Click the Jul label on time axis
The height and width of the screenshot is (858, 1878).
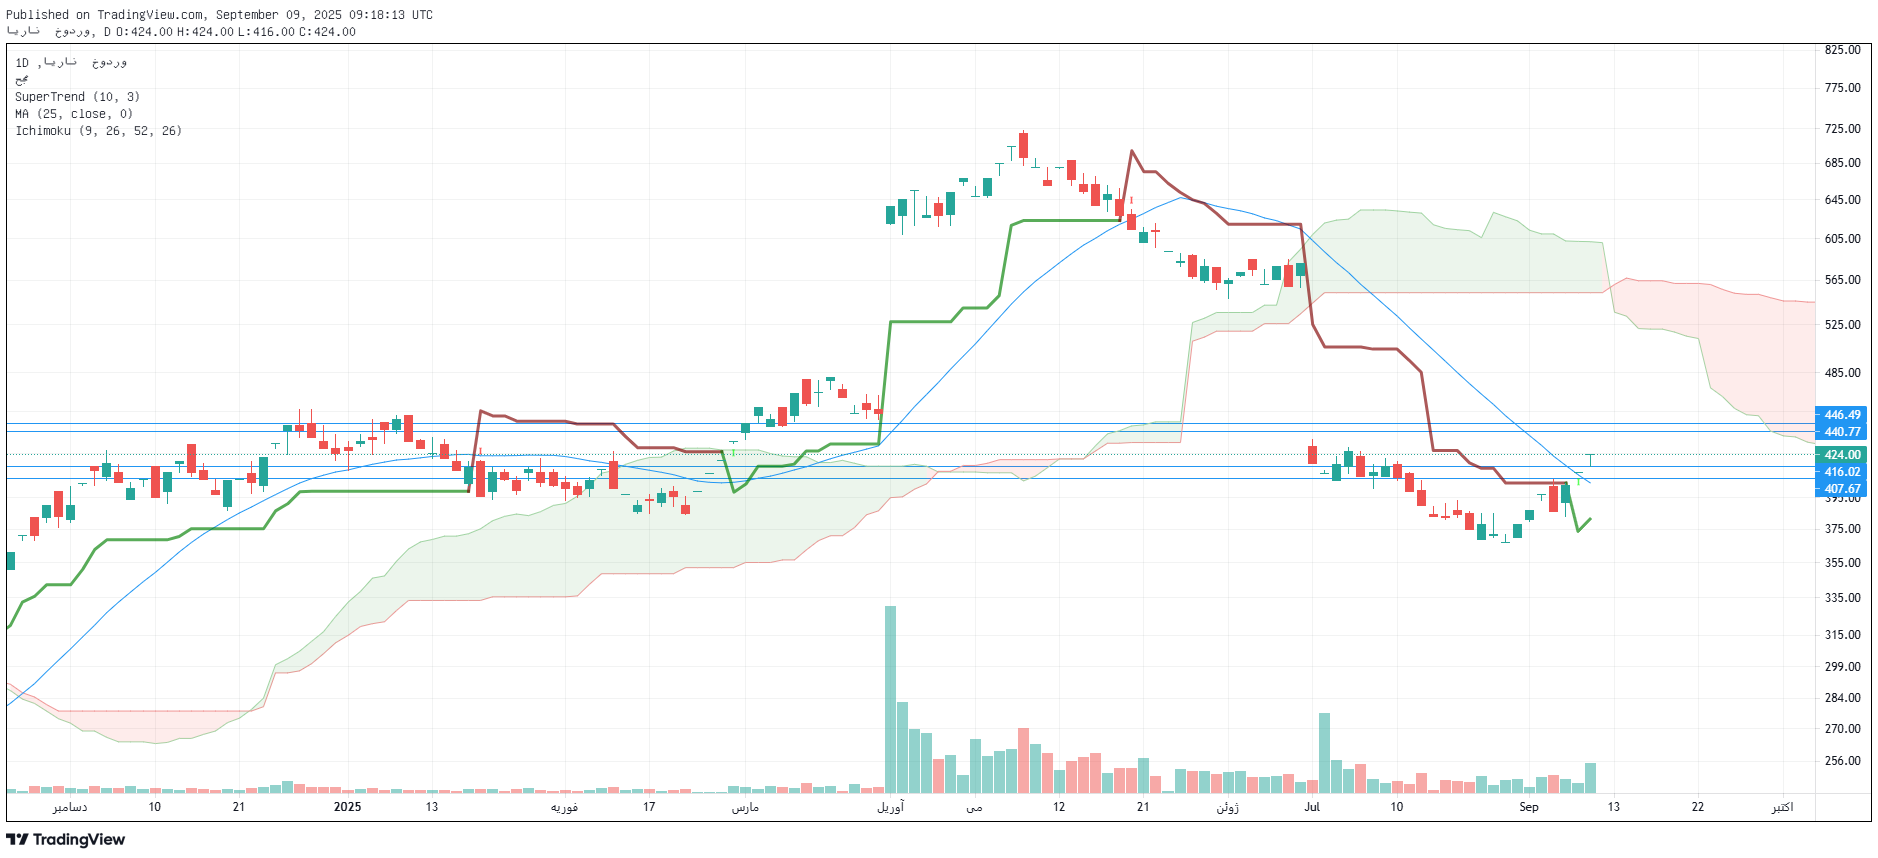(1312, 807)
